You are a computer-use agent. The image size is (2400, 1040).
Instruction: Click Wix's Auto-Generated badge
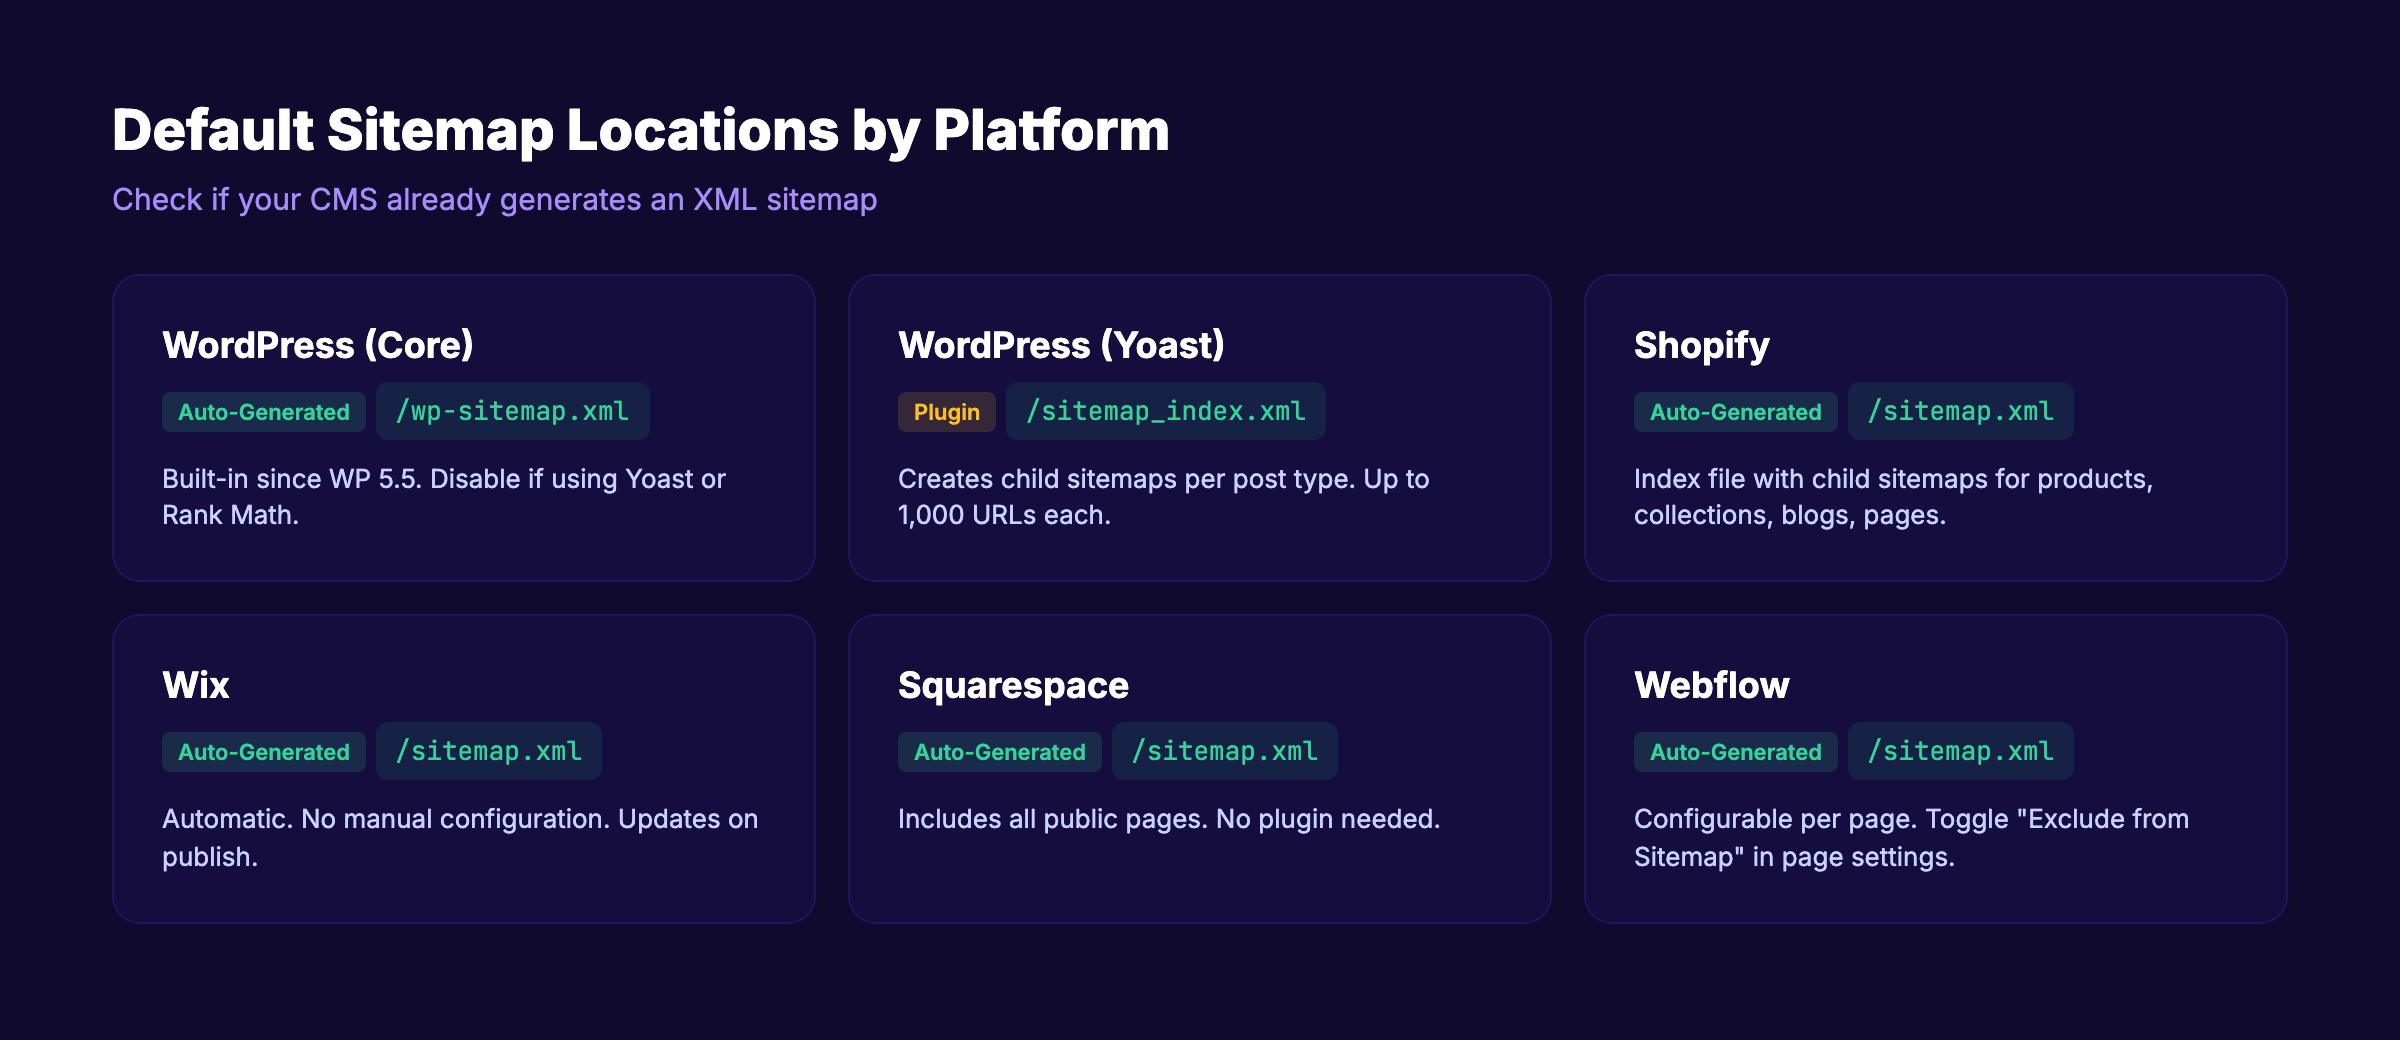pyautogui.click(x=263, y=751)
